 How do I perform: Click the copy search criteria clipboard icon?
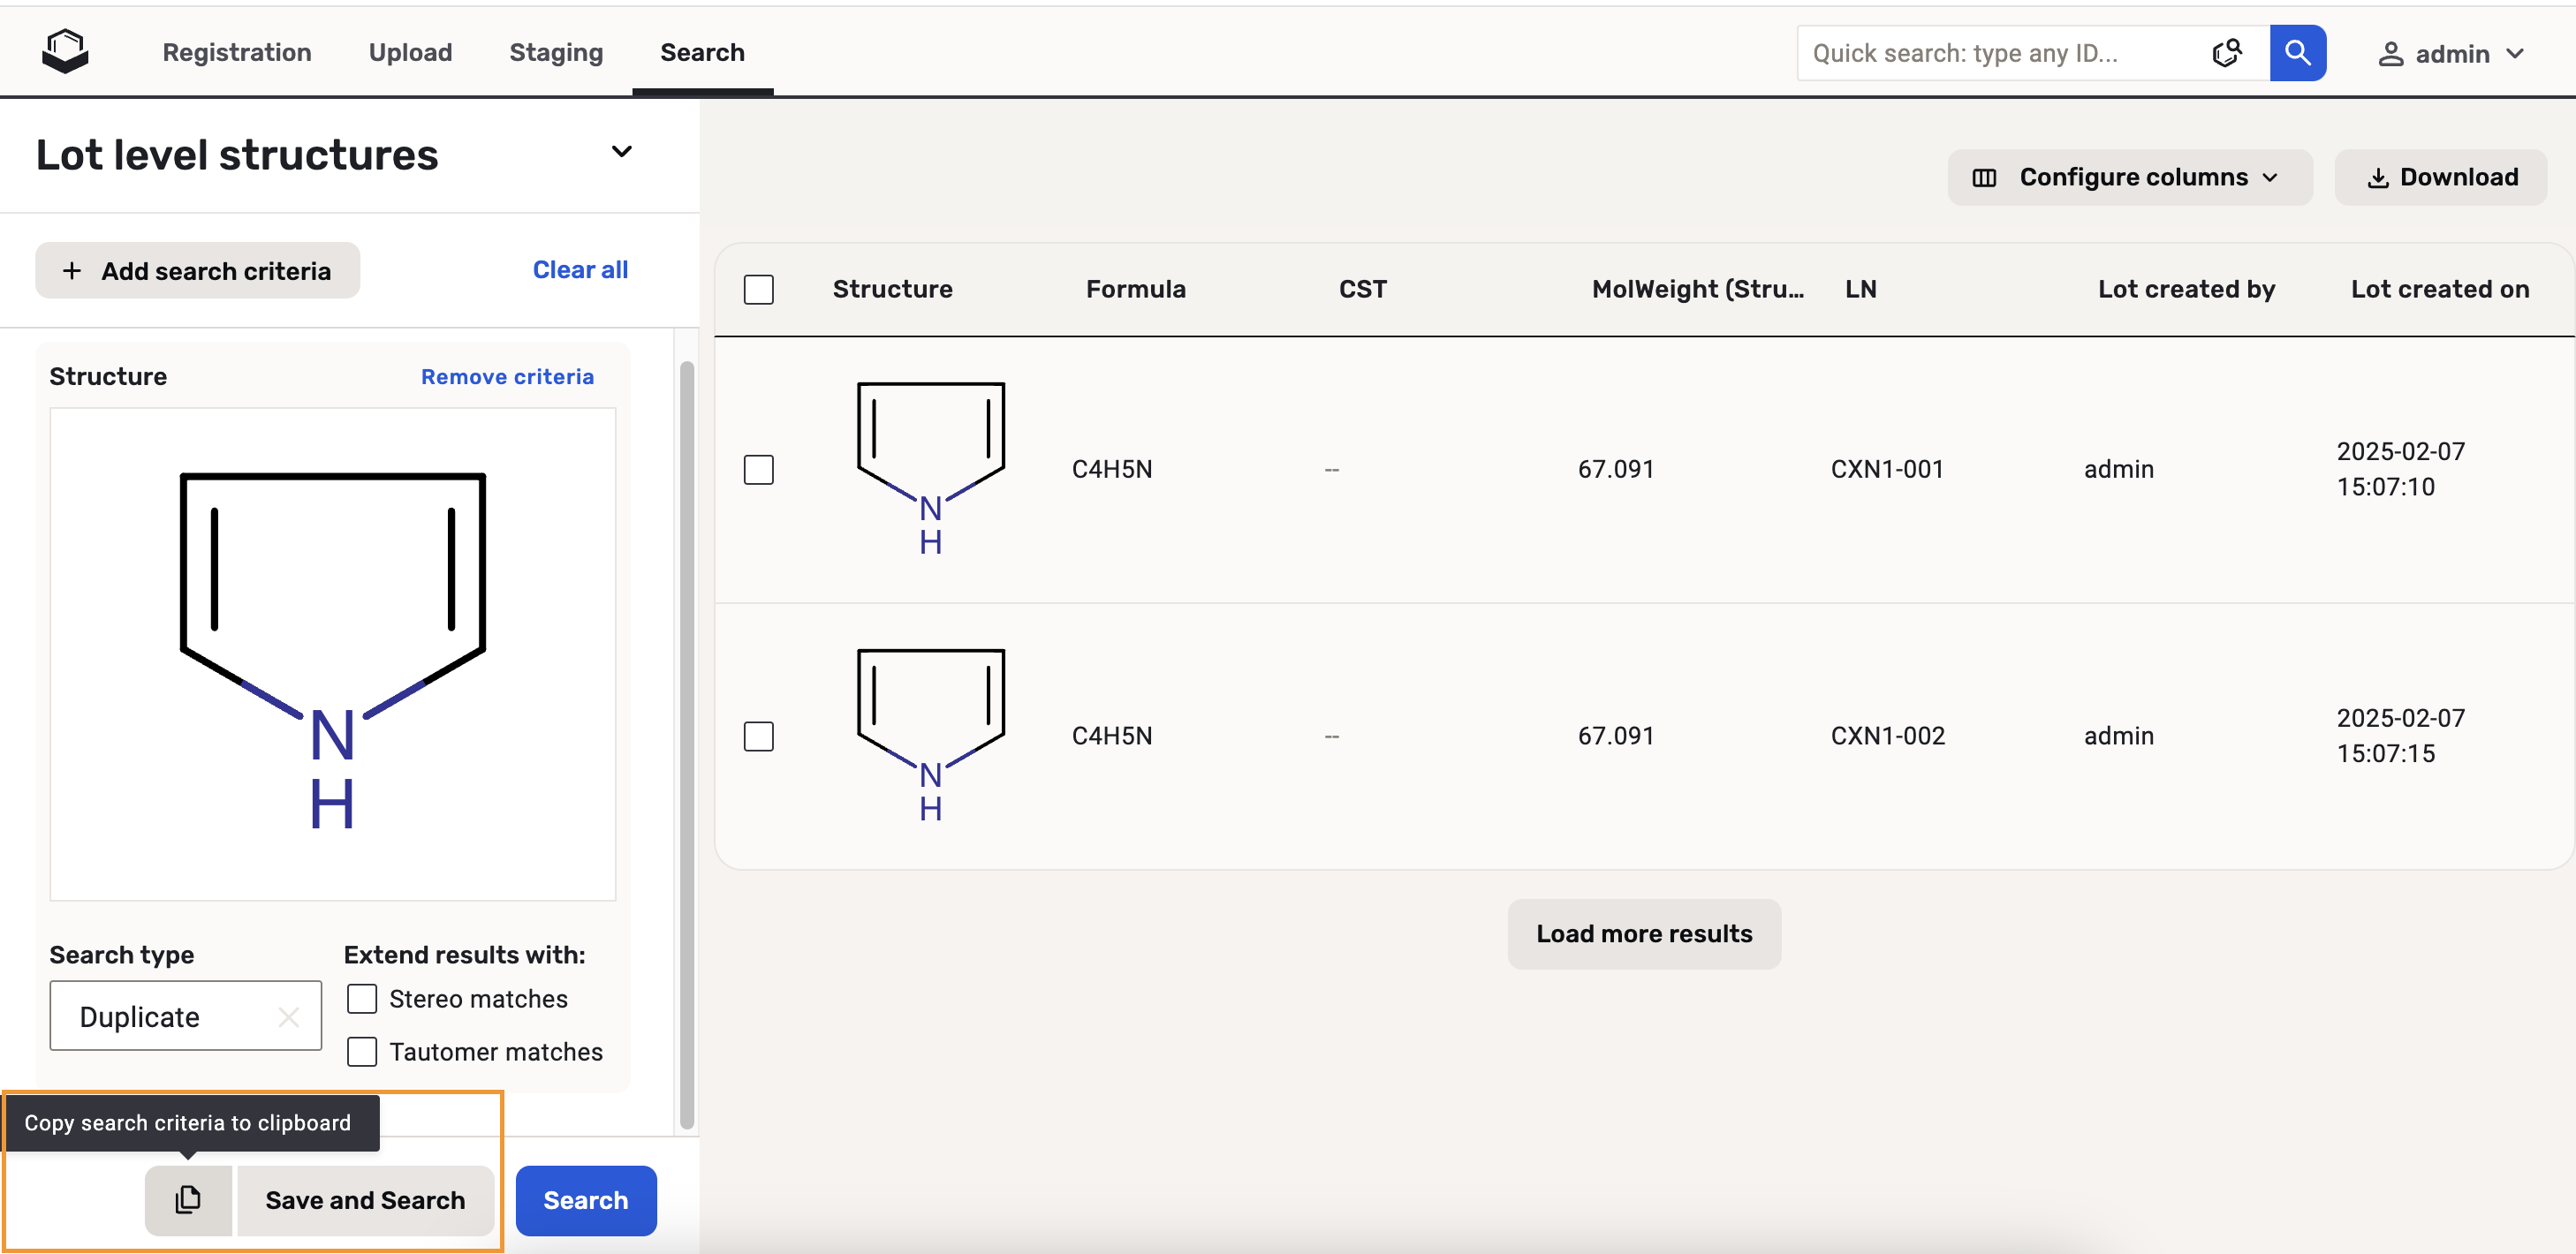pyautogui.click(x=188, y=1199)
